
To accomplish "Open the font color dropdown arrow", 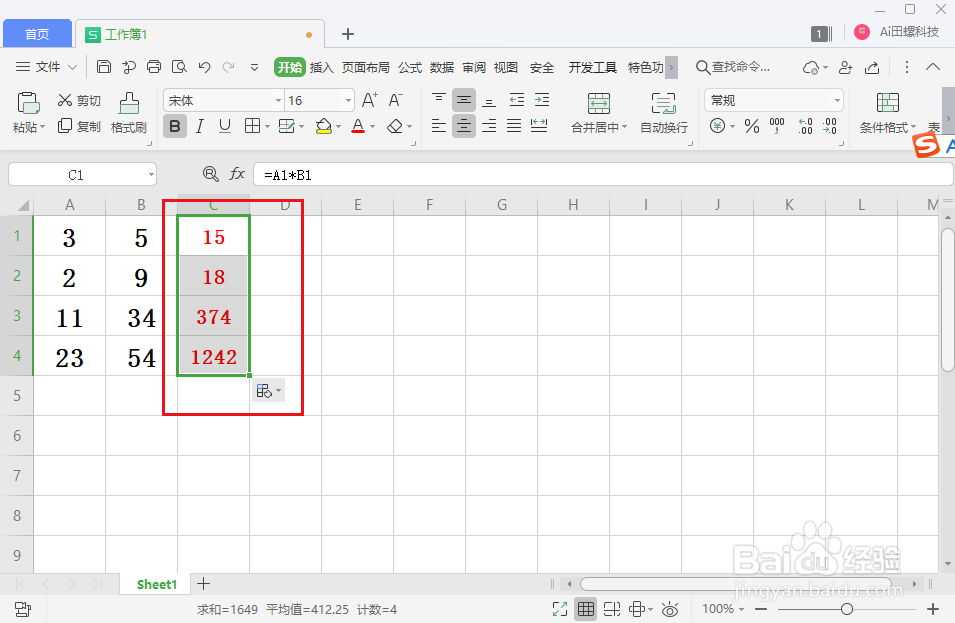I will 371,126.
